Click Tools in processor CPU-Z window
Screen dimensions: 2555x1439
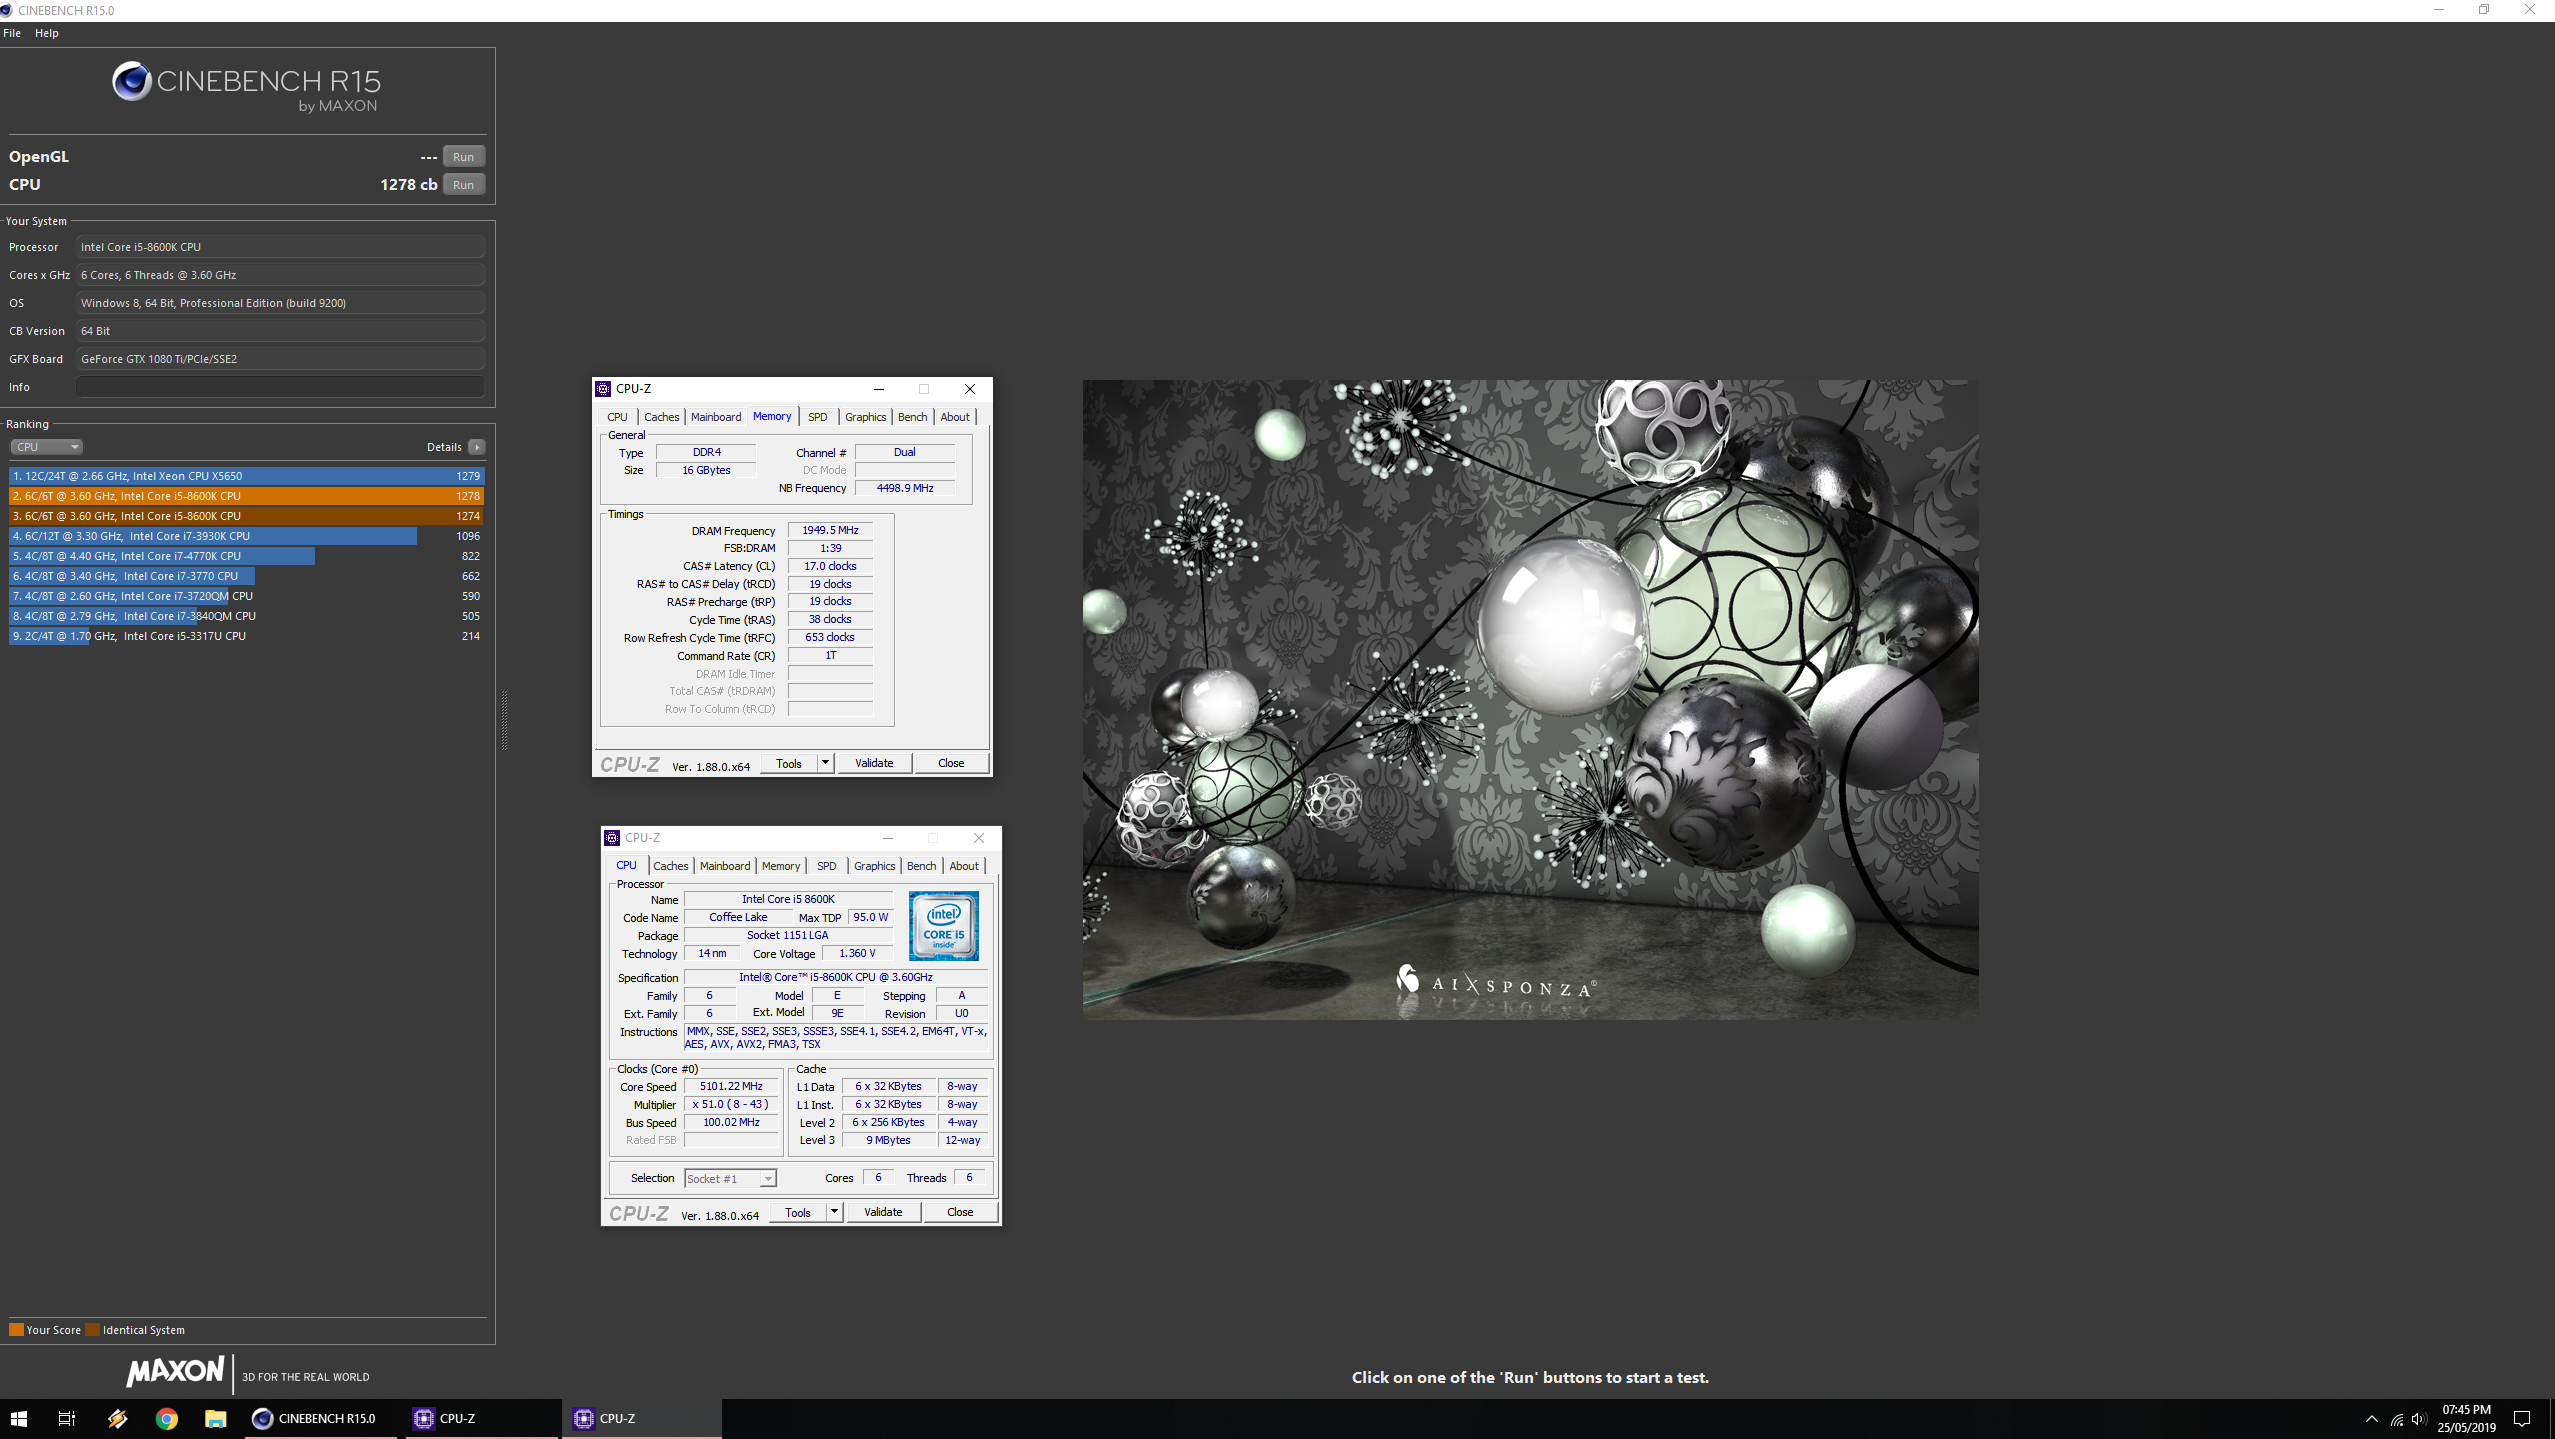[798, 1212]
